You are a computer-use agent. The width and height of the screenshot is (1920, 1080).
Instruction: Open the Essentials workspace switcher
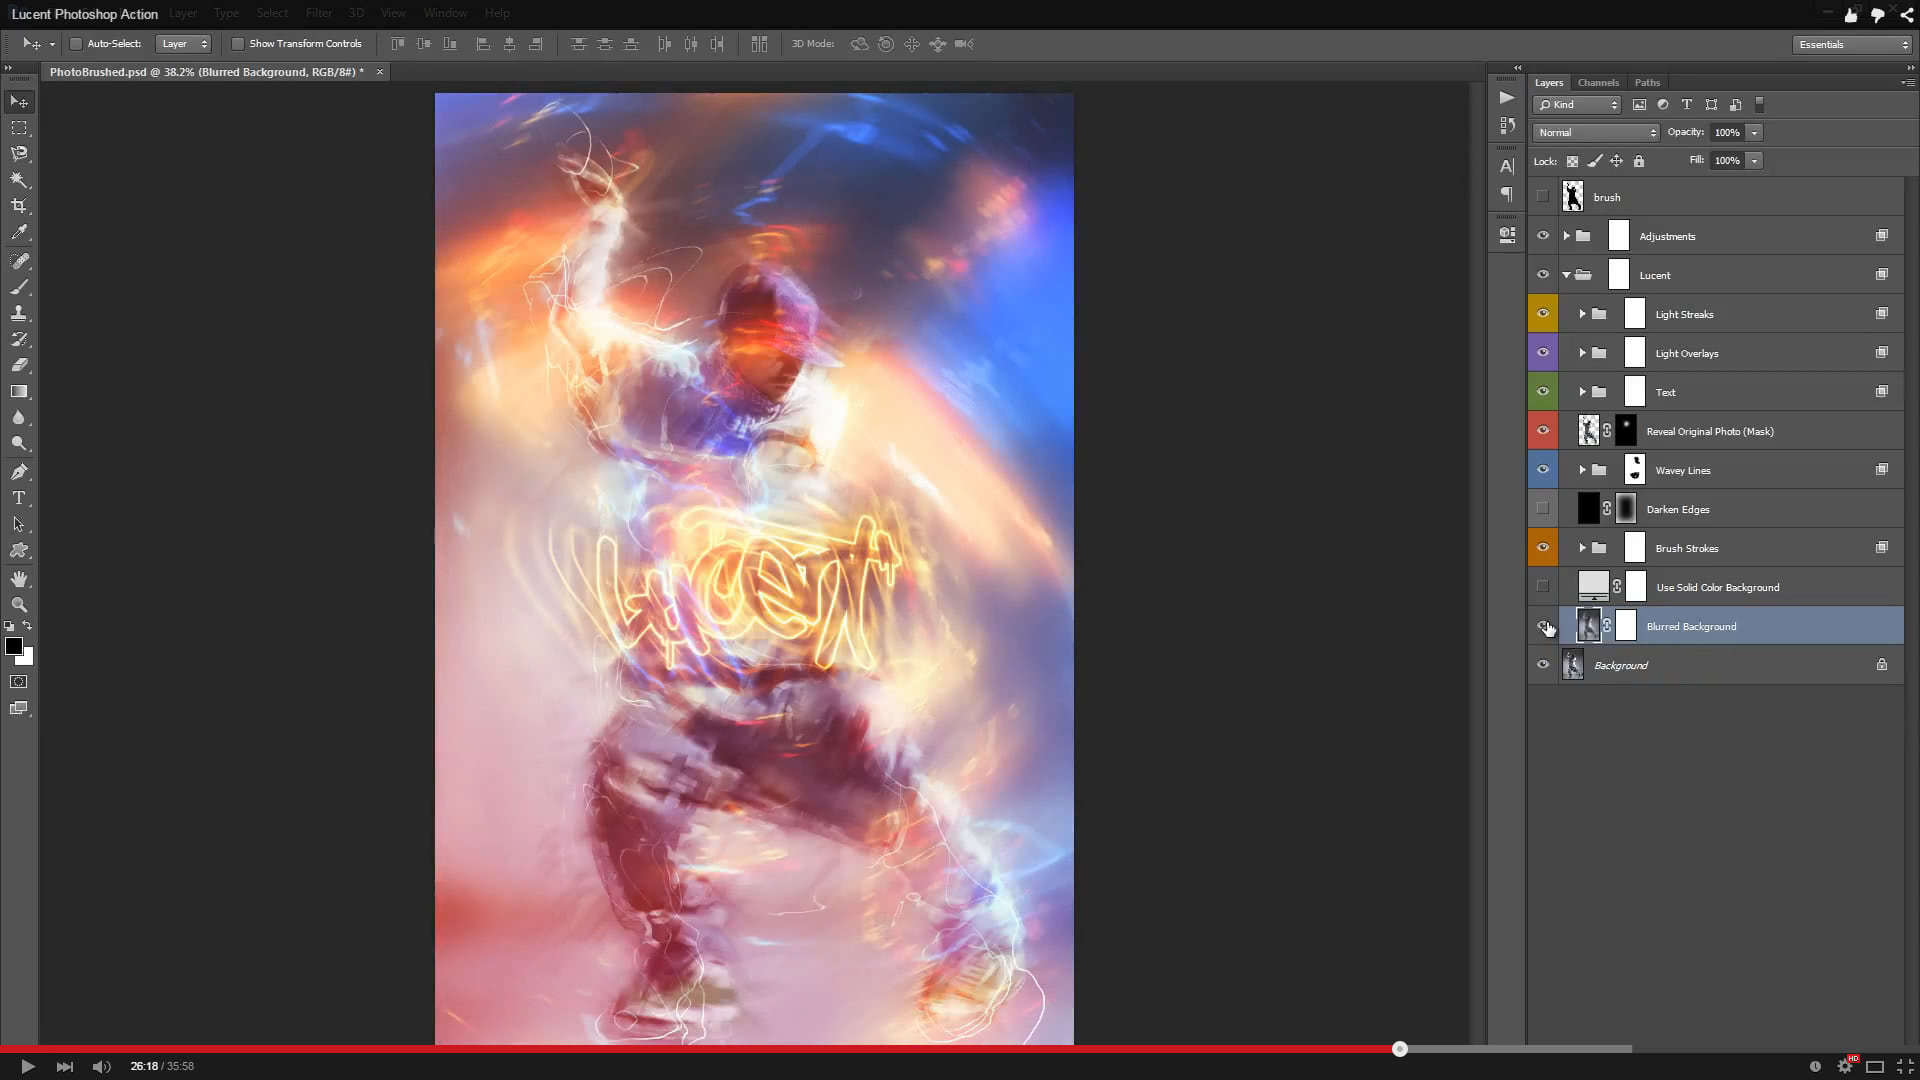click(x=1850, y=44)
